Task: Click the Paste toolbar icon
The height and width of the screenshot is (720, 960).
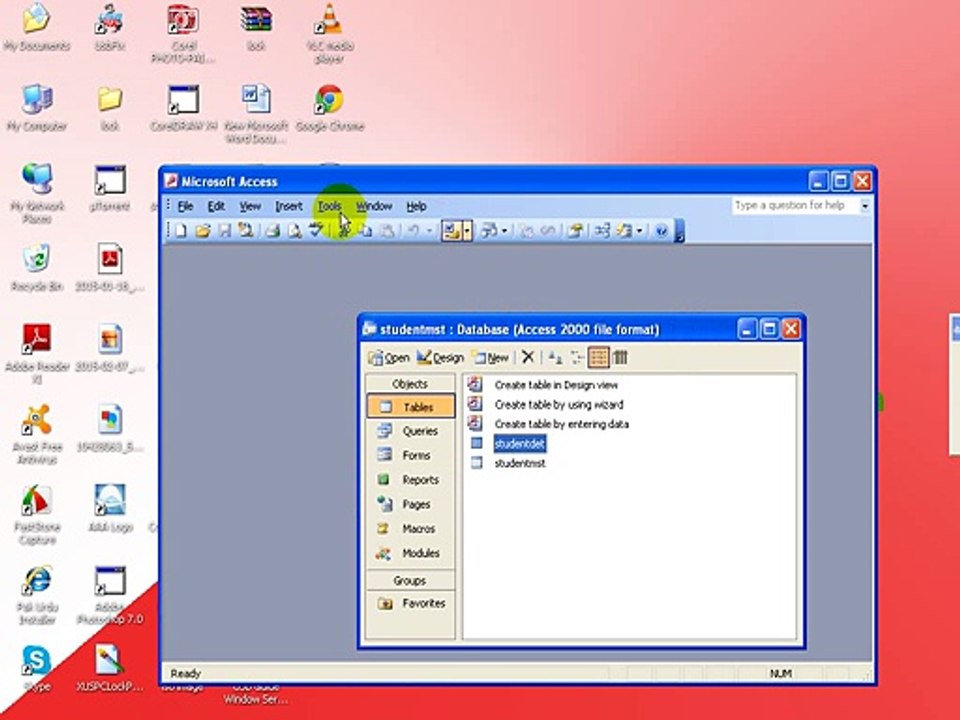Action: tap(387, 231)
